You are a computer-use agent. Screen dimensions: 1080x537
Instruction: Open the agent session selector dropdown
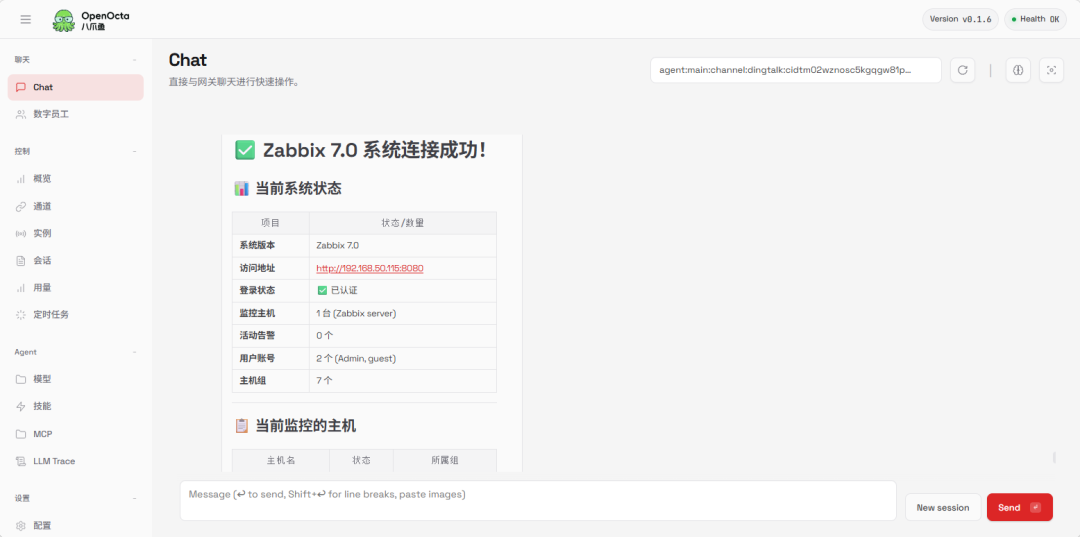point(796,70)
